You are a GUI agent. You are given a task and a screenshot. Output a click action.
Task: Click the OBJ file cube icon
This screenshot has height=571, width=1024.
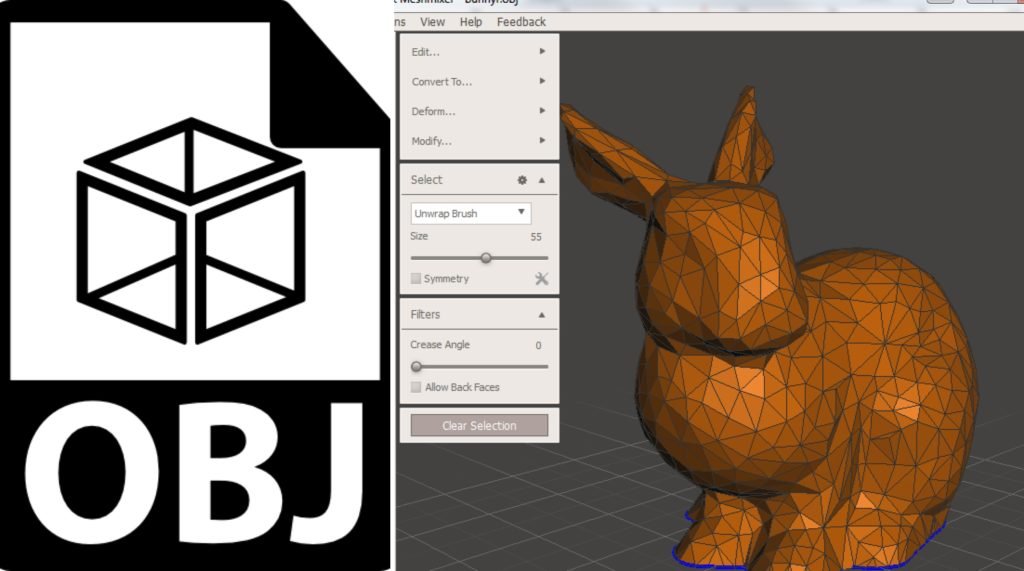pyautogui.click(x=191, y=230)
